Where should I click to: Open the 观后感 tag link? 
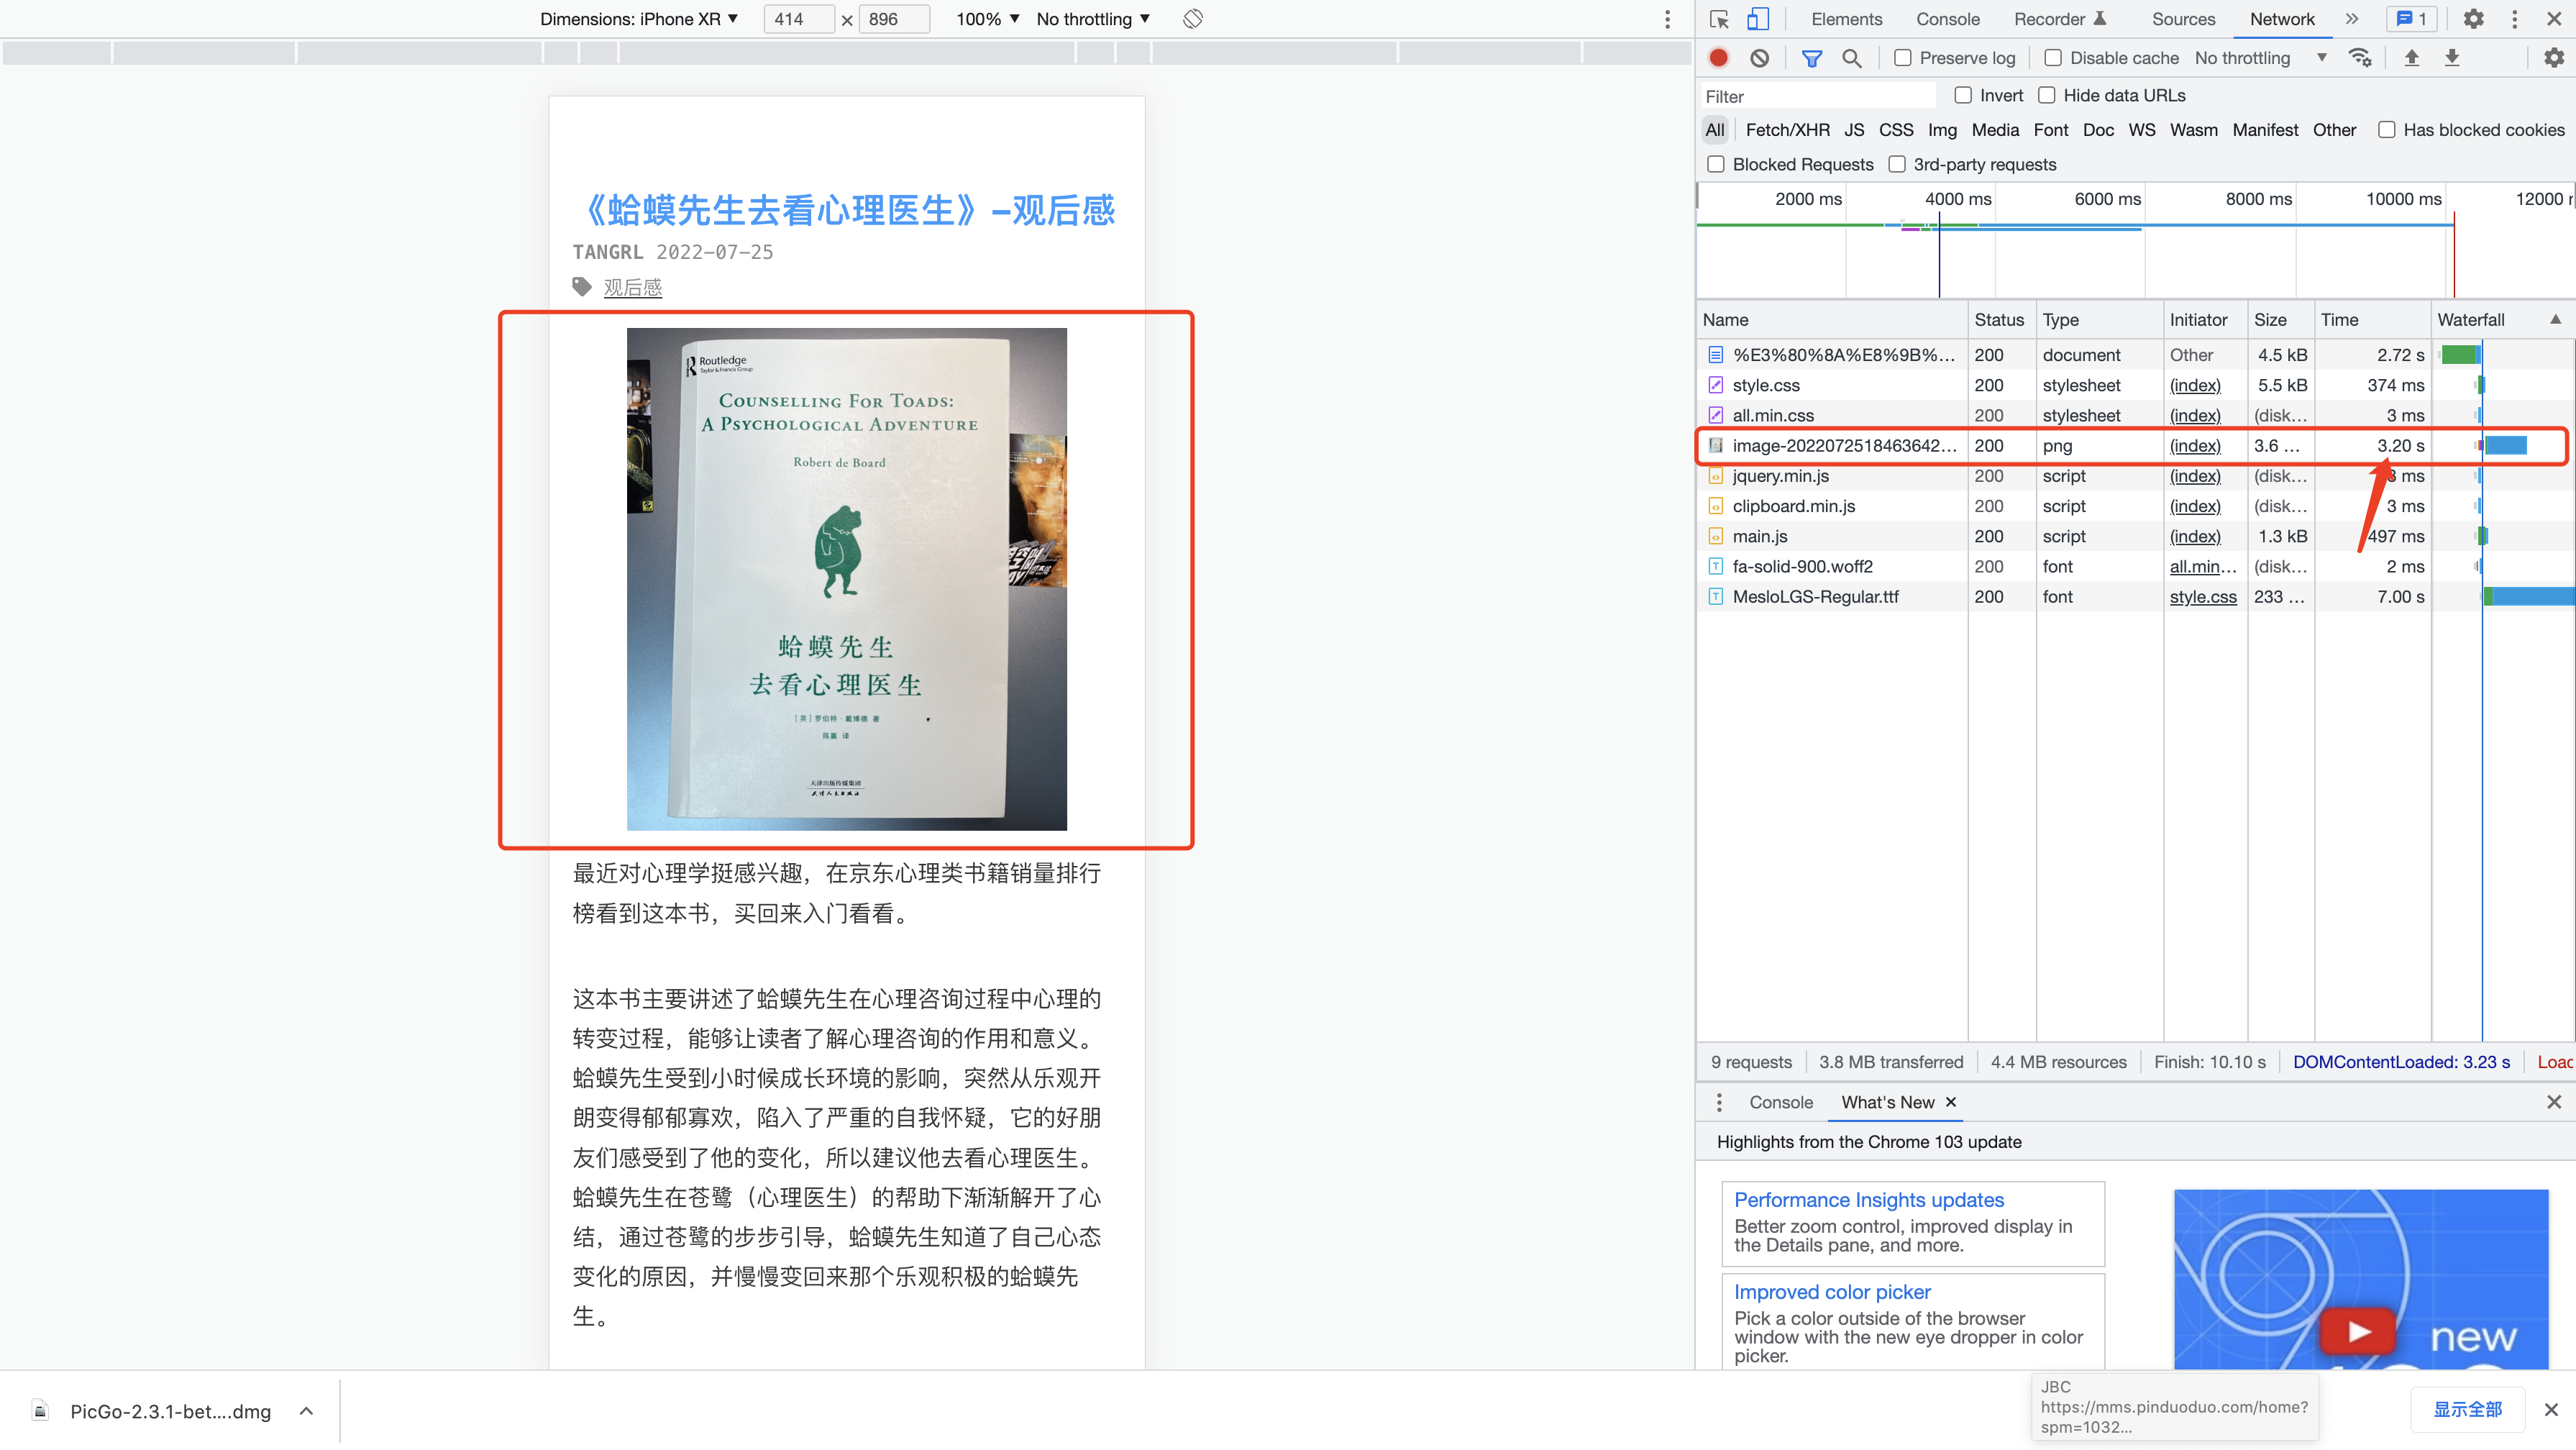[632, 288]
